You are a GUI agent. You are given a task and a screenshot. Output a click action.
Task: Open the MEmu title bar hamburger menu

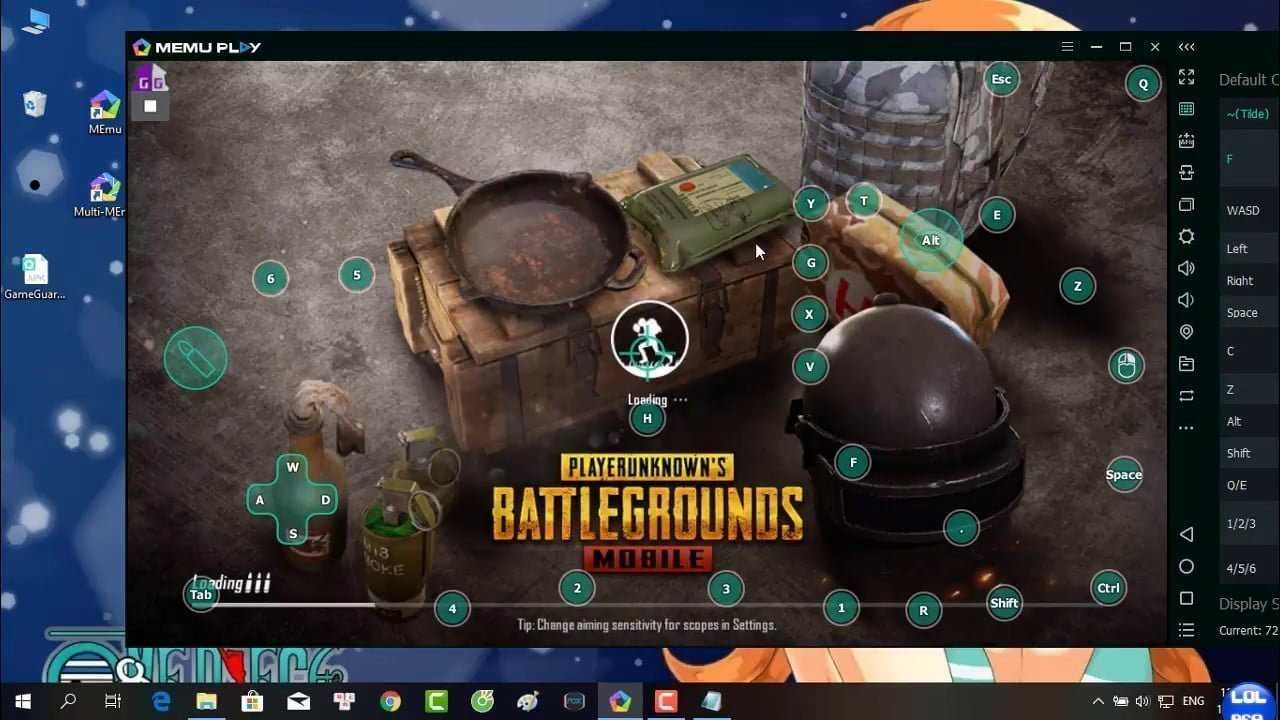[1067, 47]
